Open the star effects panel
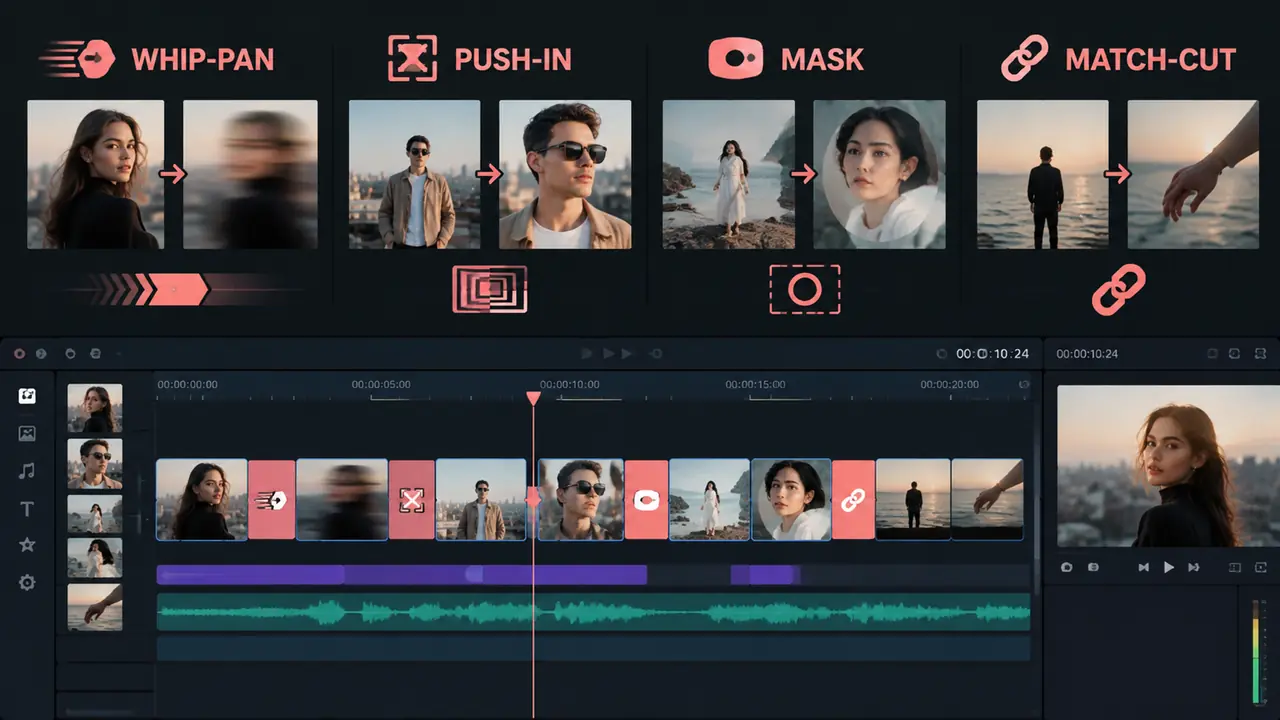Viewport: 1280px width, 720px height. point(27,545)
